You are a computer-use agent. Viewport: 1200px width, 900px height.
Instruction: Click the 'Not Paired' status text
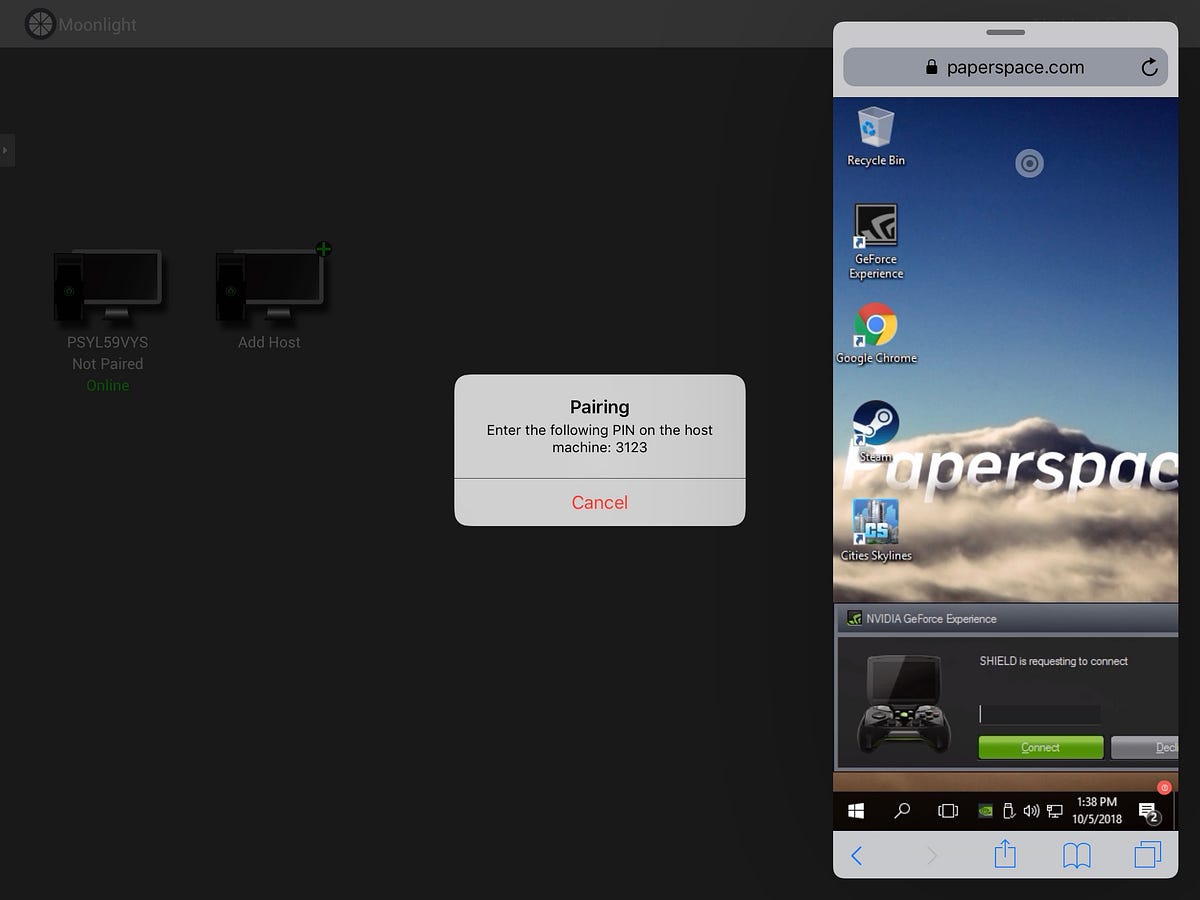pyautogui.click(x=108, y=364)
